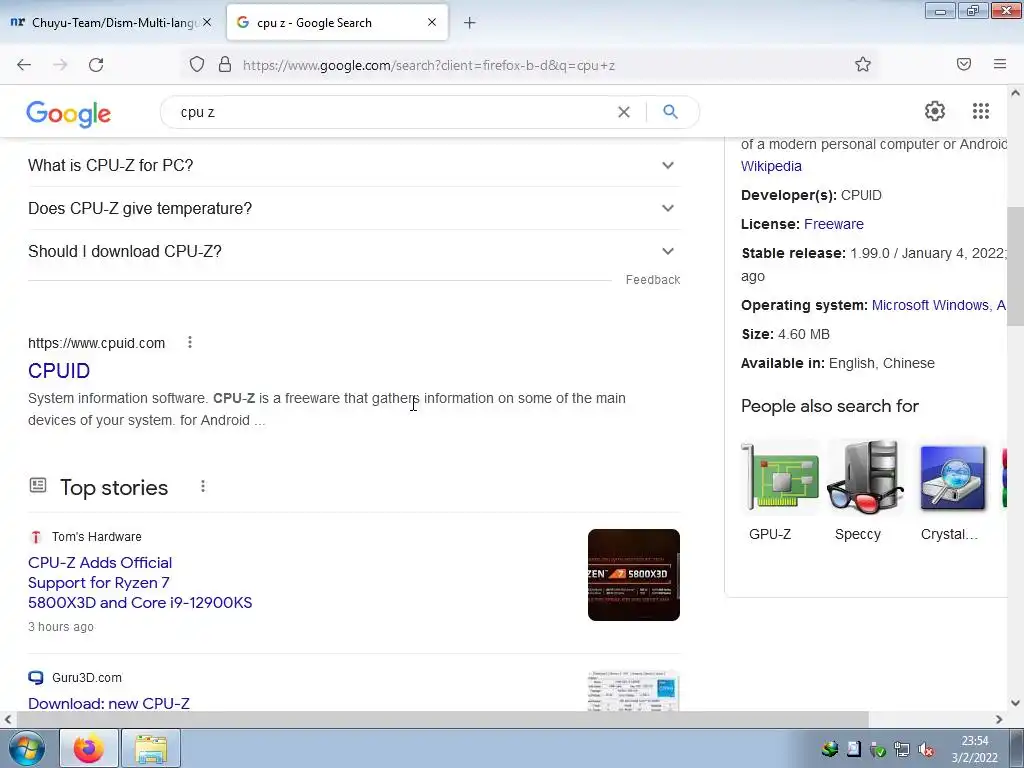Viewport: 1024px width, 768px height.
Task: Click the Google logo
Action: tap(69, 114)
